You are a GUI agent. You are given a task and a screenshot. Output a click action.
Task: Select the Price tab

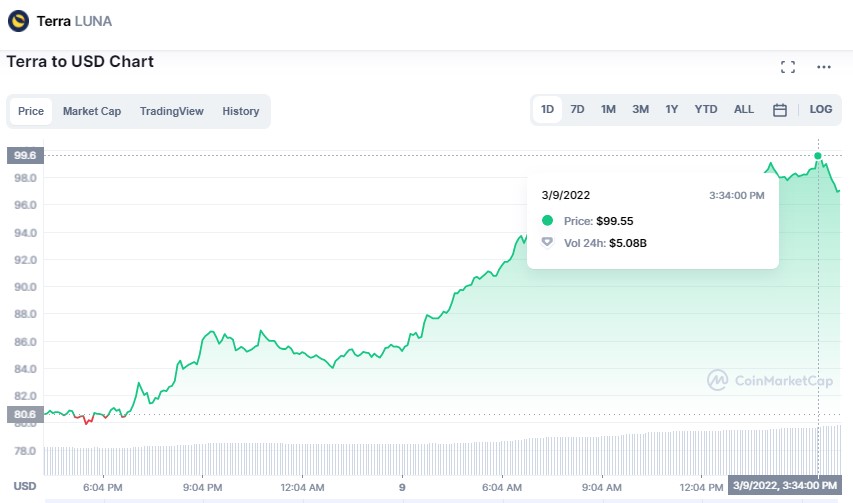(31, 111)
